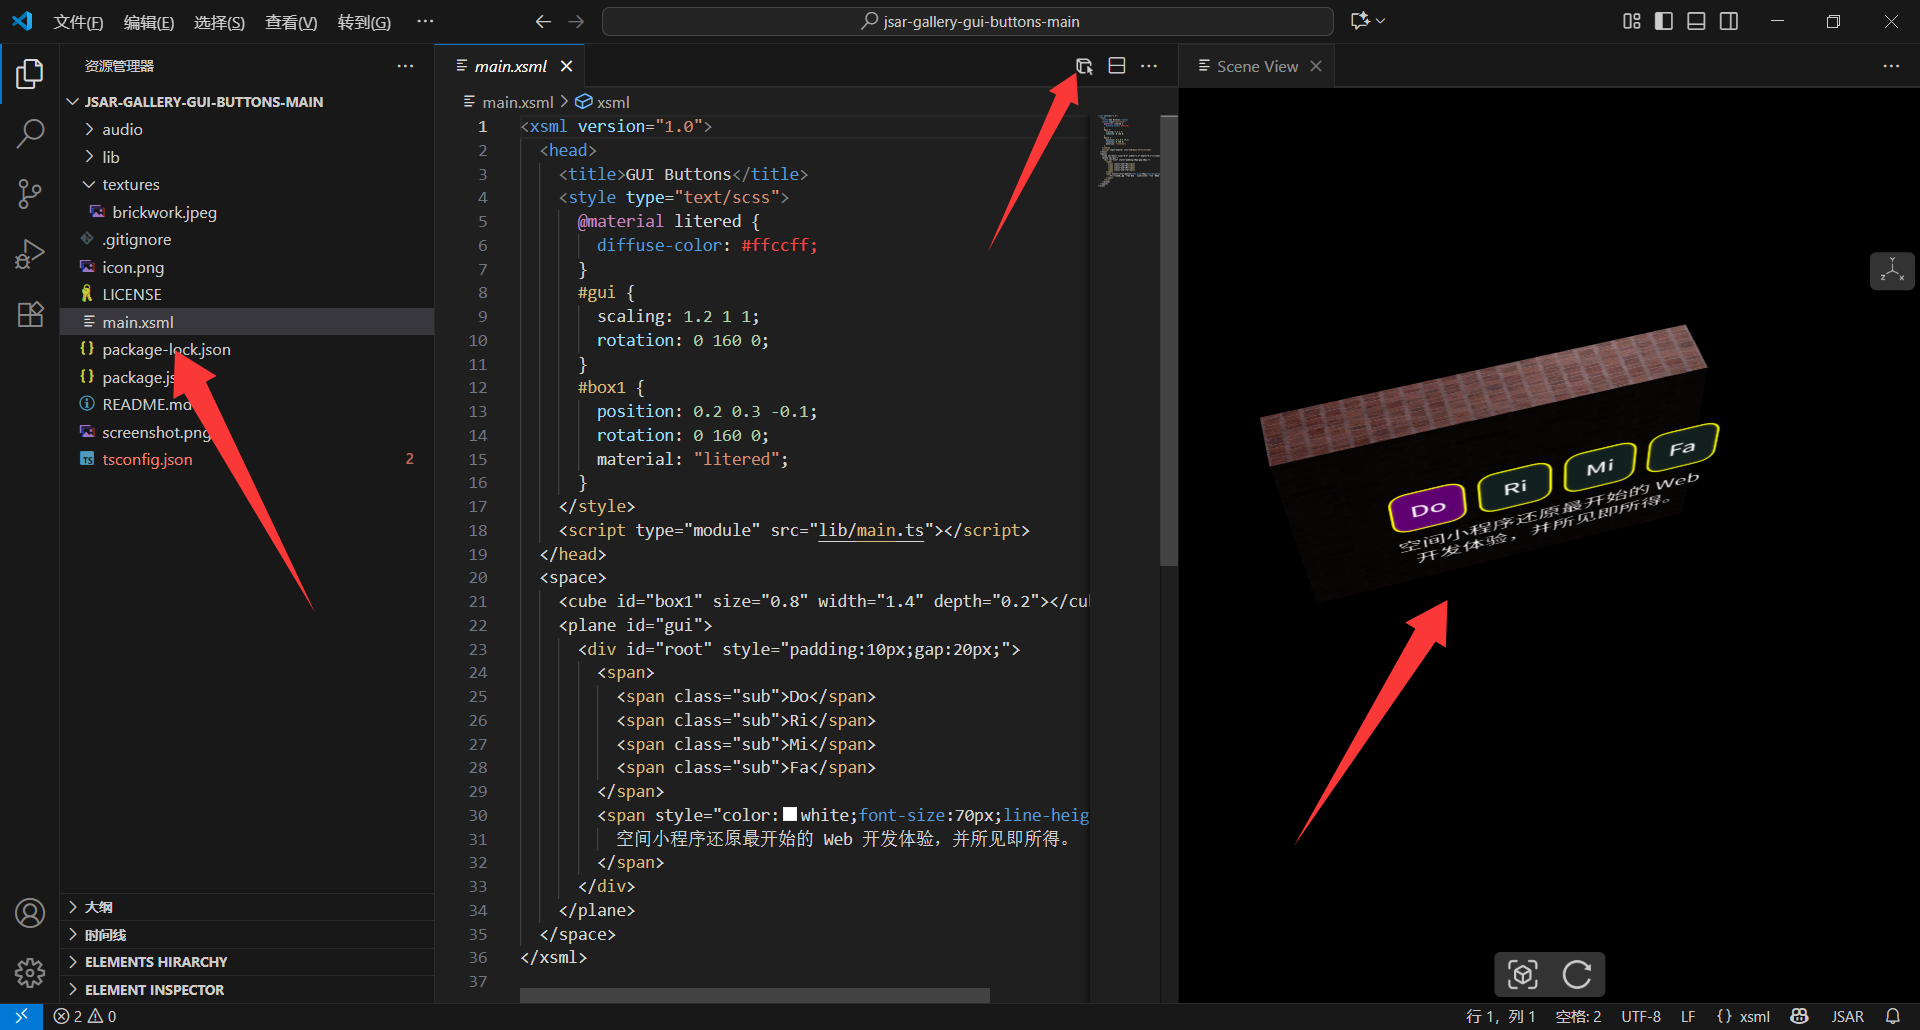Screen dimensions: 1920x1030
Task: Click the focus object button in Scene View
Action: [1523, 974]
